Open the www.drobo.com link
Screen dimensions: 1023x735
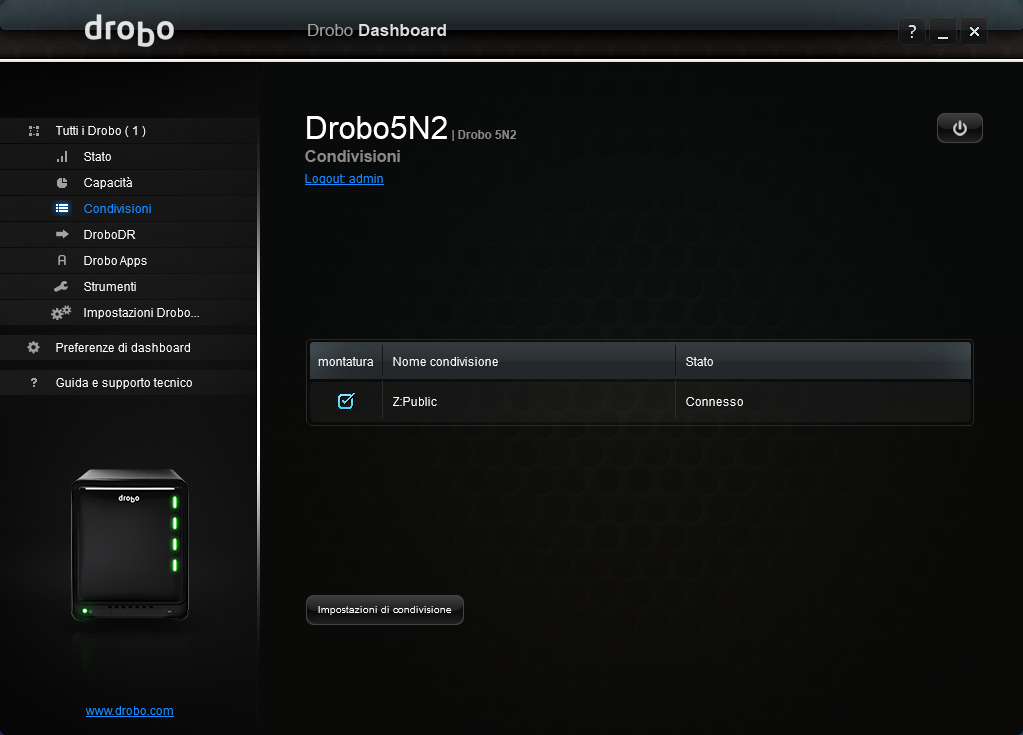pyautogui.click(x=130, y=711)
